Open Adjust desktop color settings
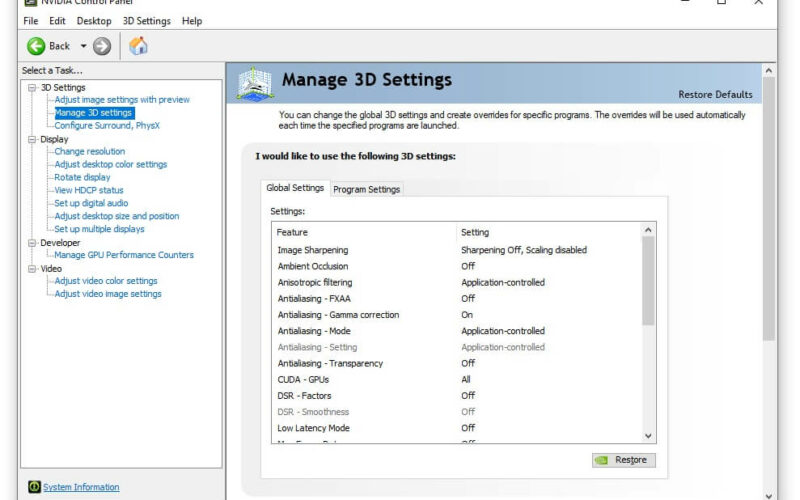Image resolution: width=800 pixels, height=500 pixels. point(111,164)
